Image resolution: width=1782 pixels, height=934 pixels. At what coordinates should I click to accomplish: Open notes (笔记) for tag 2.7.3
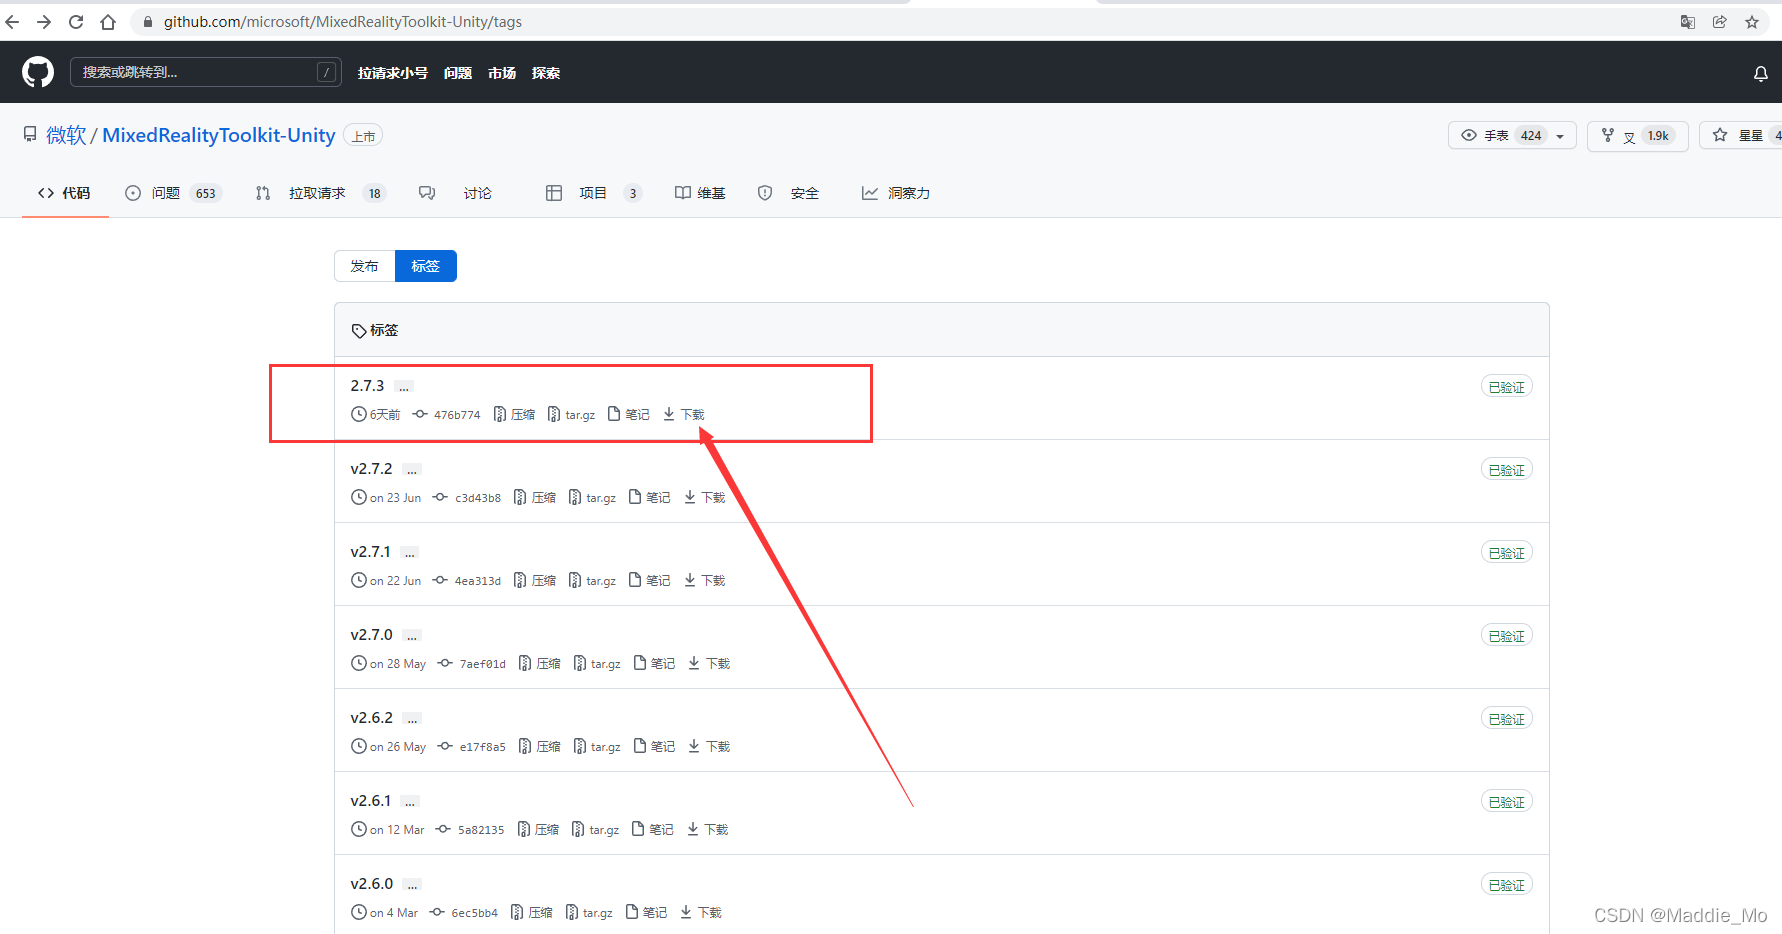click(629, 415)
